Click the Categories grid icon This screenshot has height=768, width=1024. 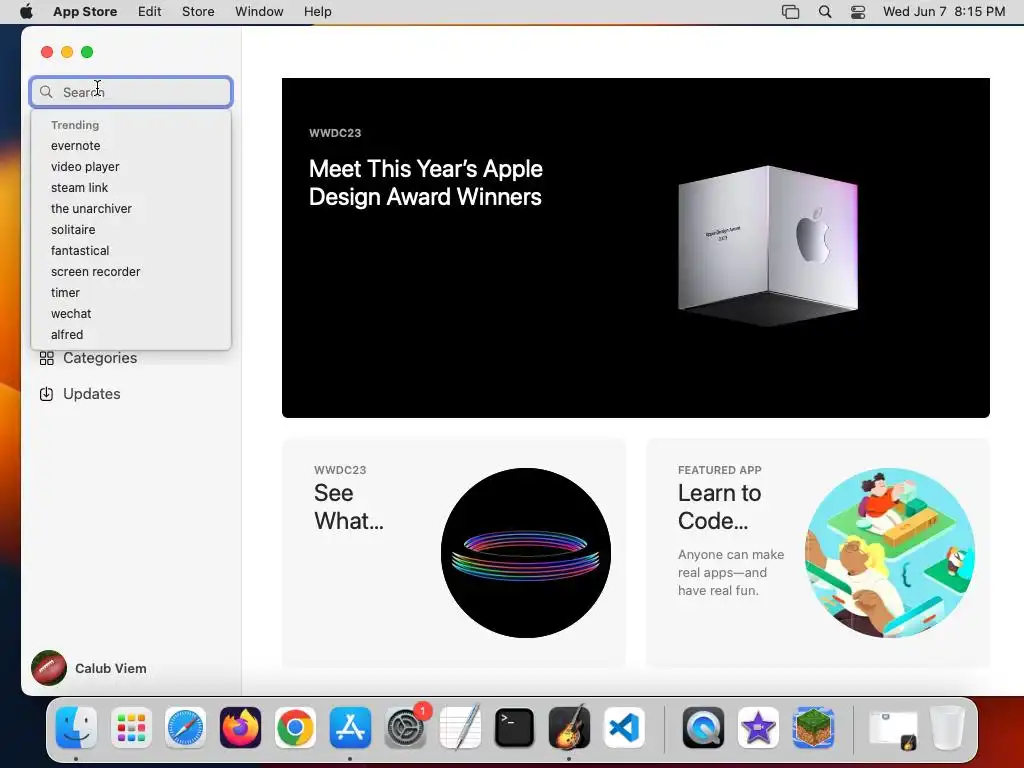click(x=46, y=359)
